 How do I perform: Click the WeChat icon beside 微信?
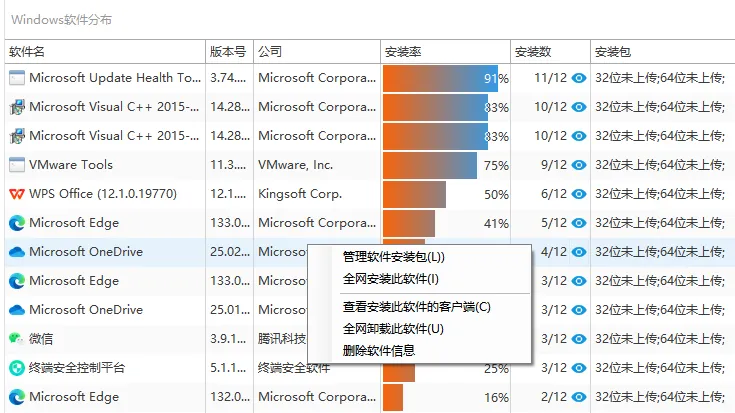point(16,338)
